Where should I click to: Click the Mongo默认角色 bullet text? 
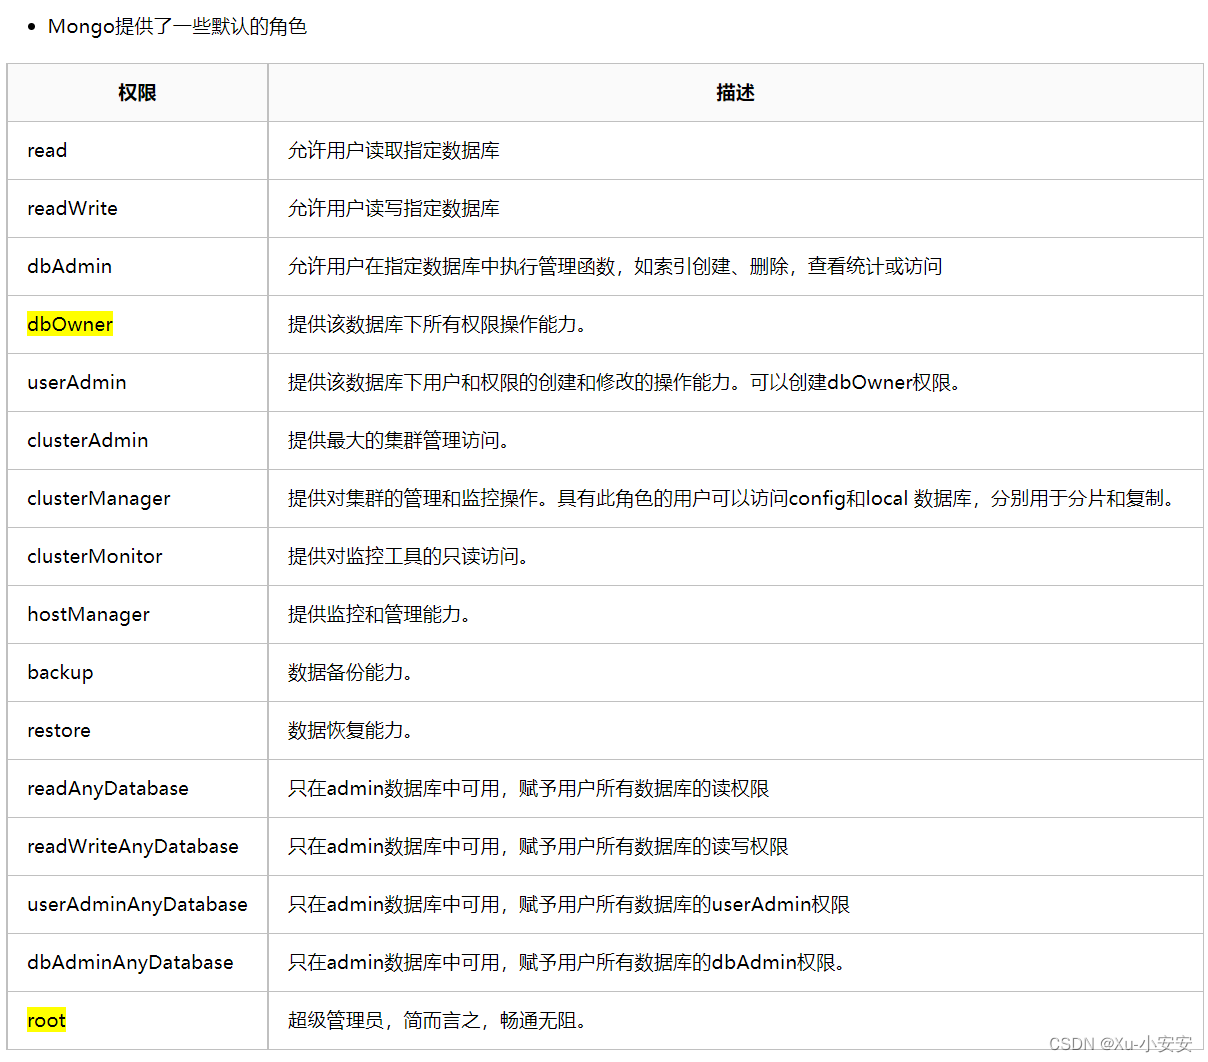tap(178, 26)
